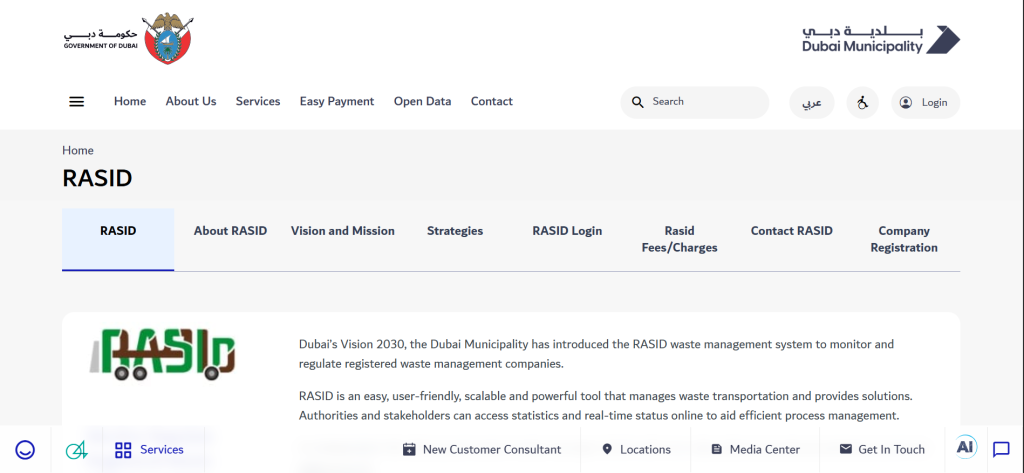Open Services in top navigation
The image size is (1024, 473).
click(258, 101)
